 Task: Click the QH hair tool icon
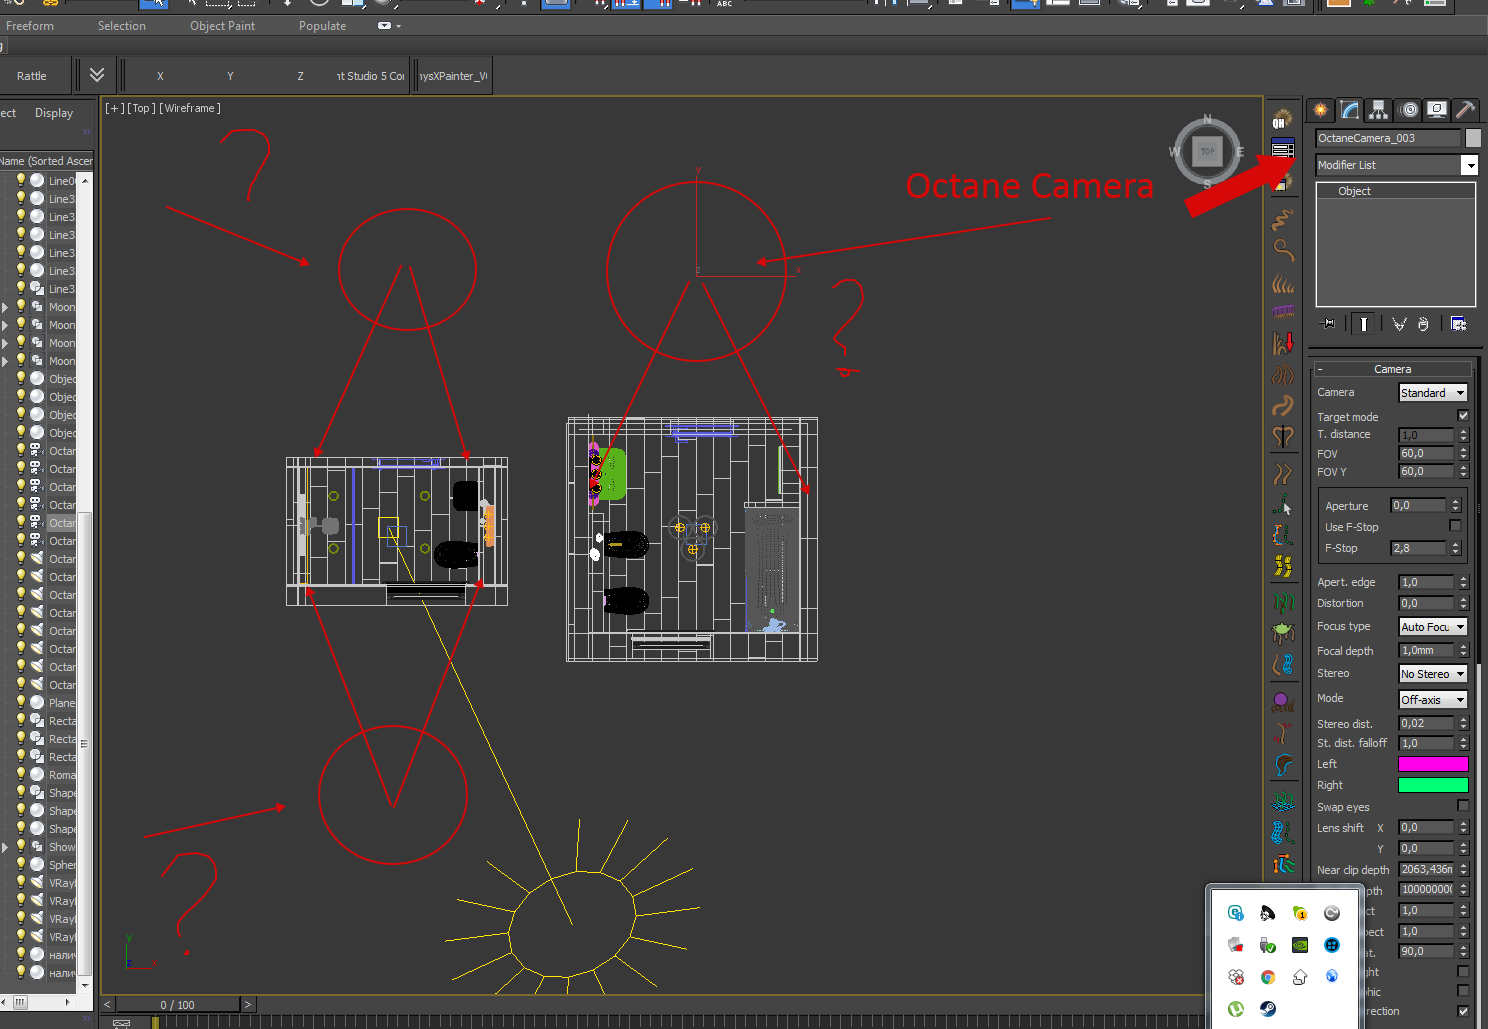point(1282,120)
